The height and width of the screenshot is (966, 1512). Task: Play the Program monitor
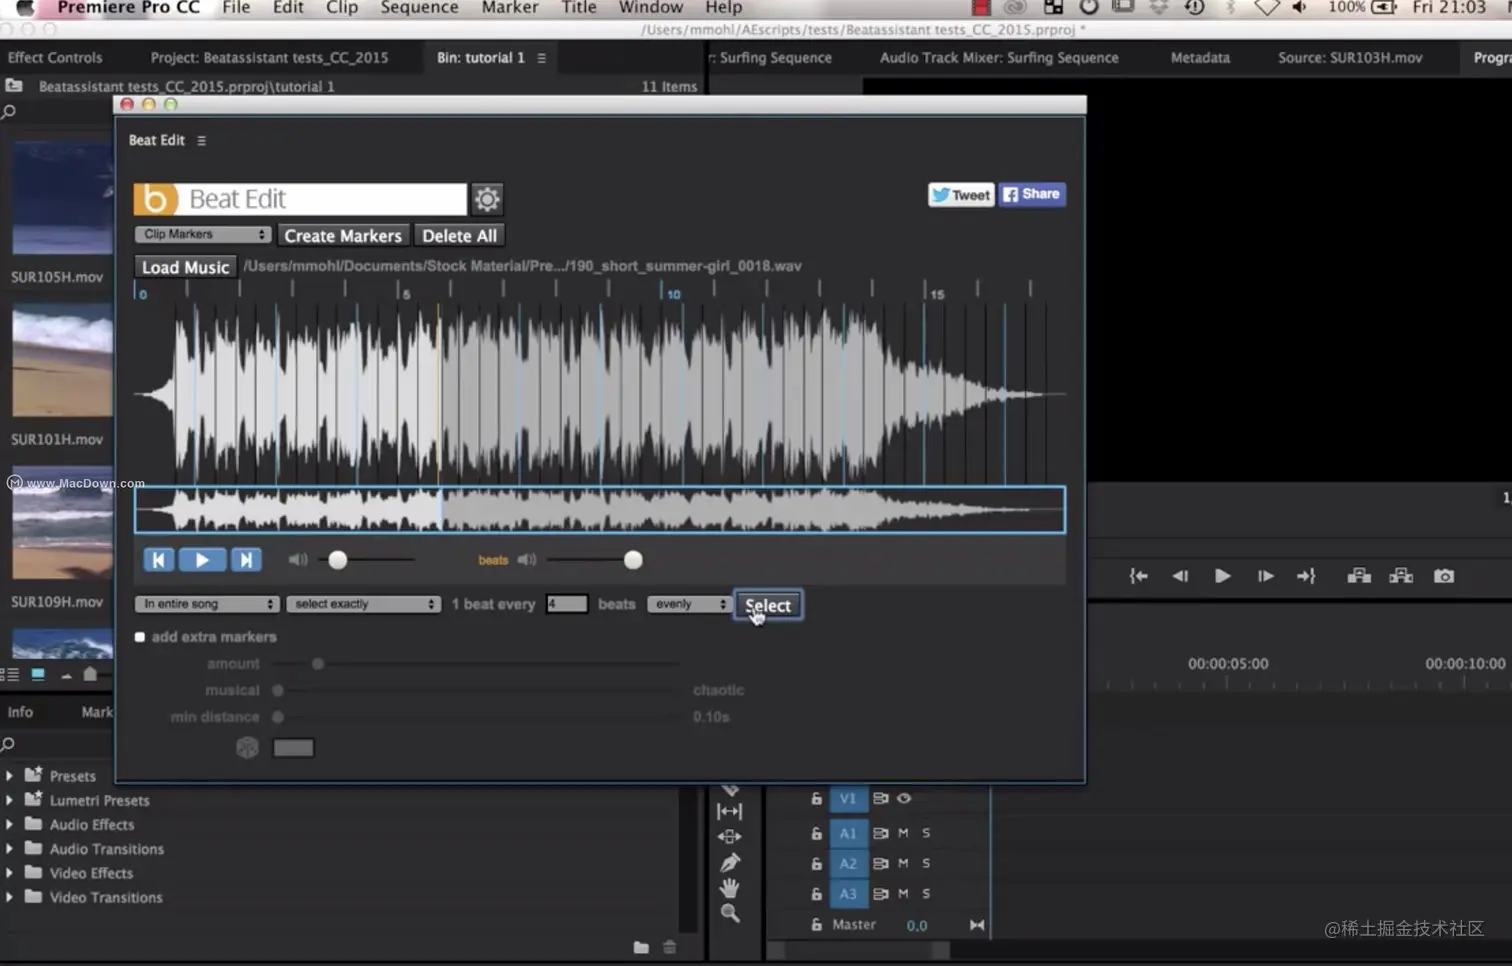[1222, 576]
